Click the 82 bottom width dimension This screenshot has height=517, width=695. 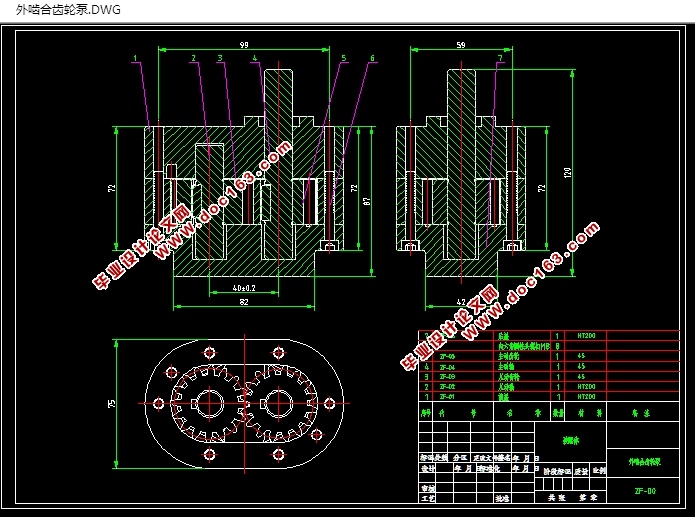(244, 302)
